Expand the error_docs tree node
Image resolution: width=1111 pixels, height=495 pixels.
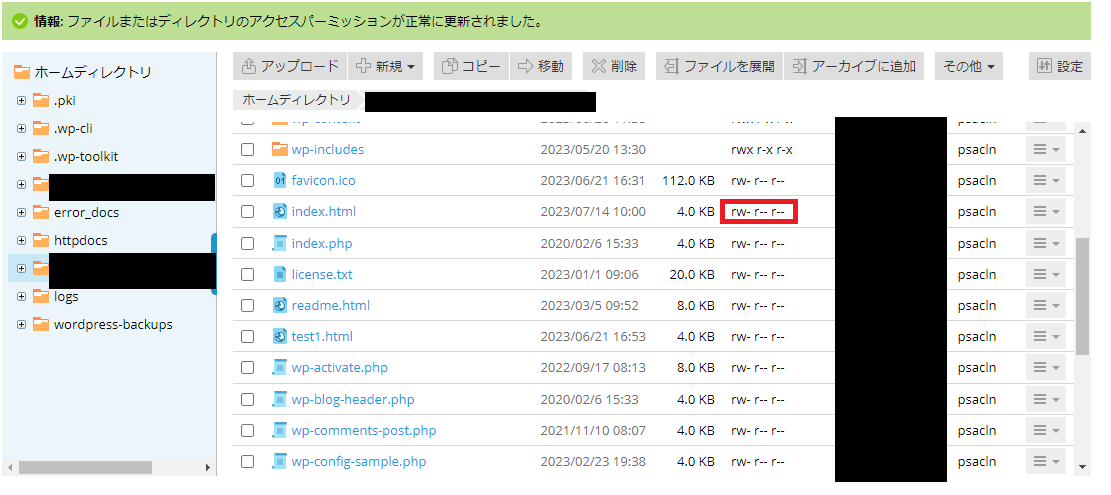[21, 212]
